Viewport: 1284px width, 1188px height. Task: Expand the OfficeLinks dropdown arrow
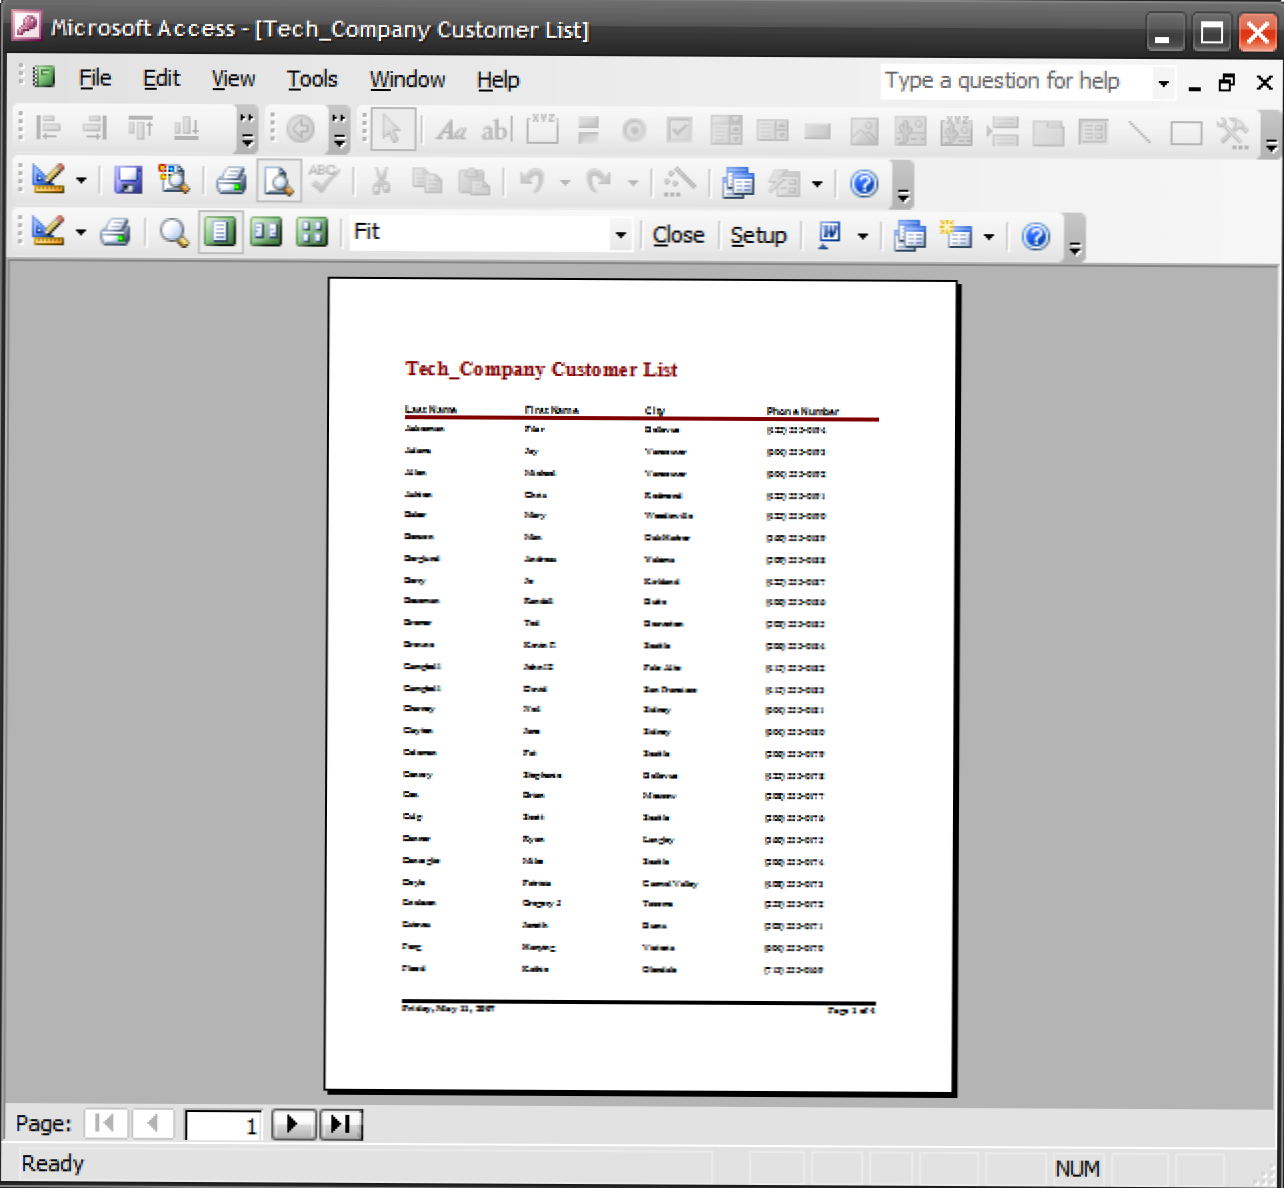[862, 236]
